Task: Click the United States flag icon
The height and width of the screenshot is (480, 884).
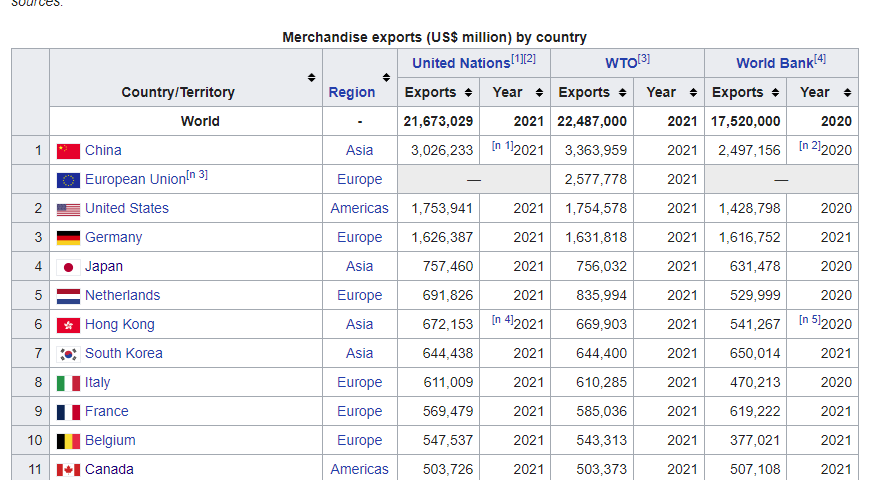Action: [68, 209]
